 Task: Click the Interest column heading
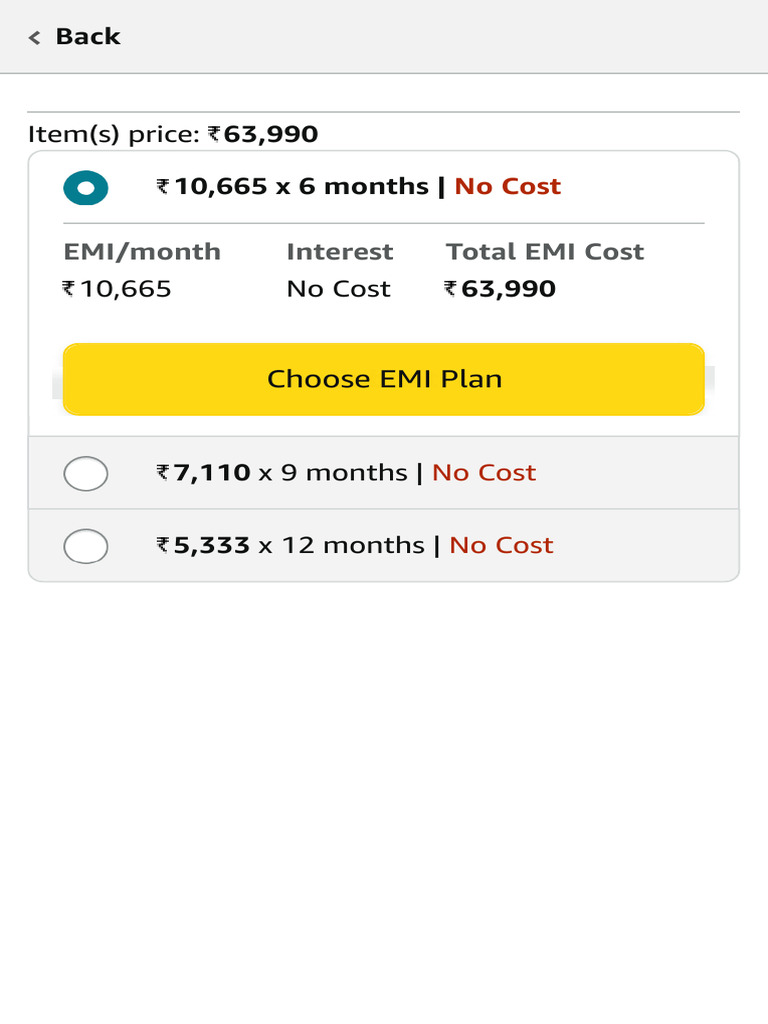pos(340,252)
